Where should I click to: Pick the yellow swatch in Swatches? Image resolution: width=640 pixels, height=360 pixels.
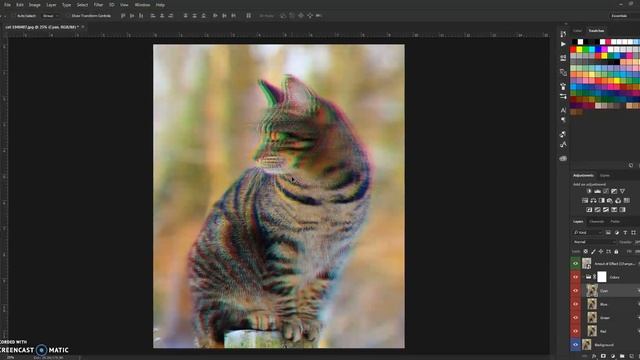coord(579,49)
